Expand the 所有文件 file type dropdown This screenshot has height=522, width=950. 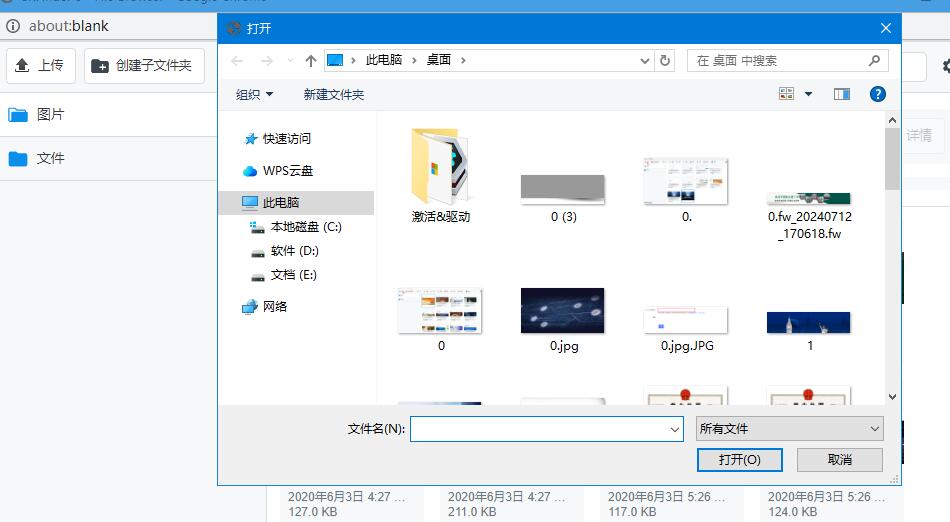pos(789,429)
